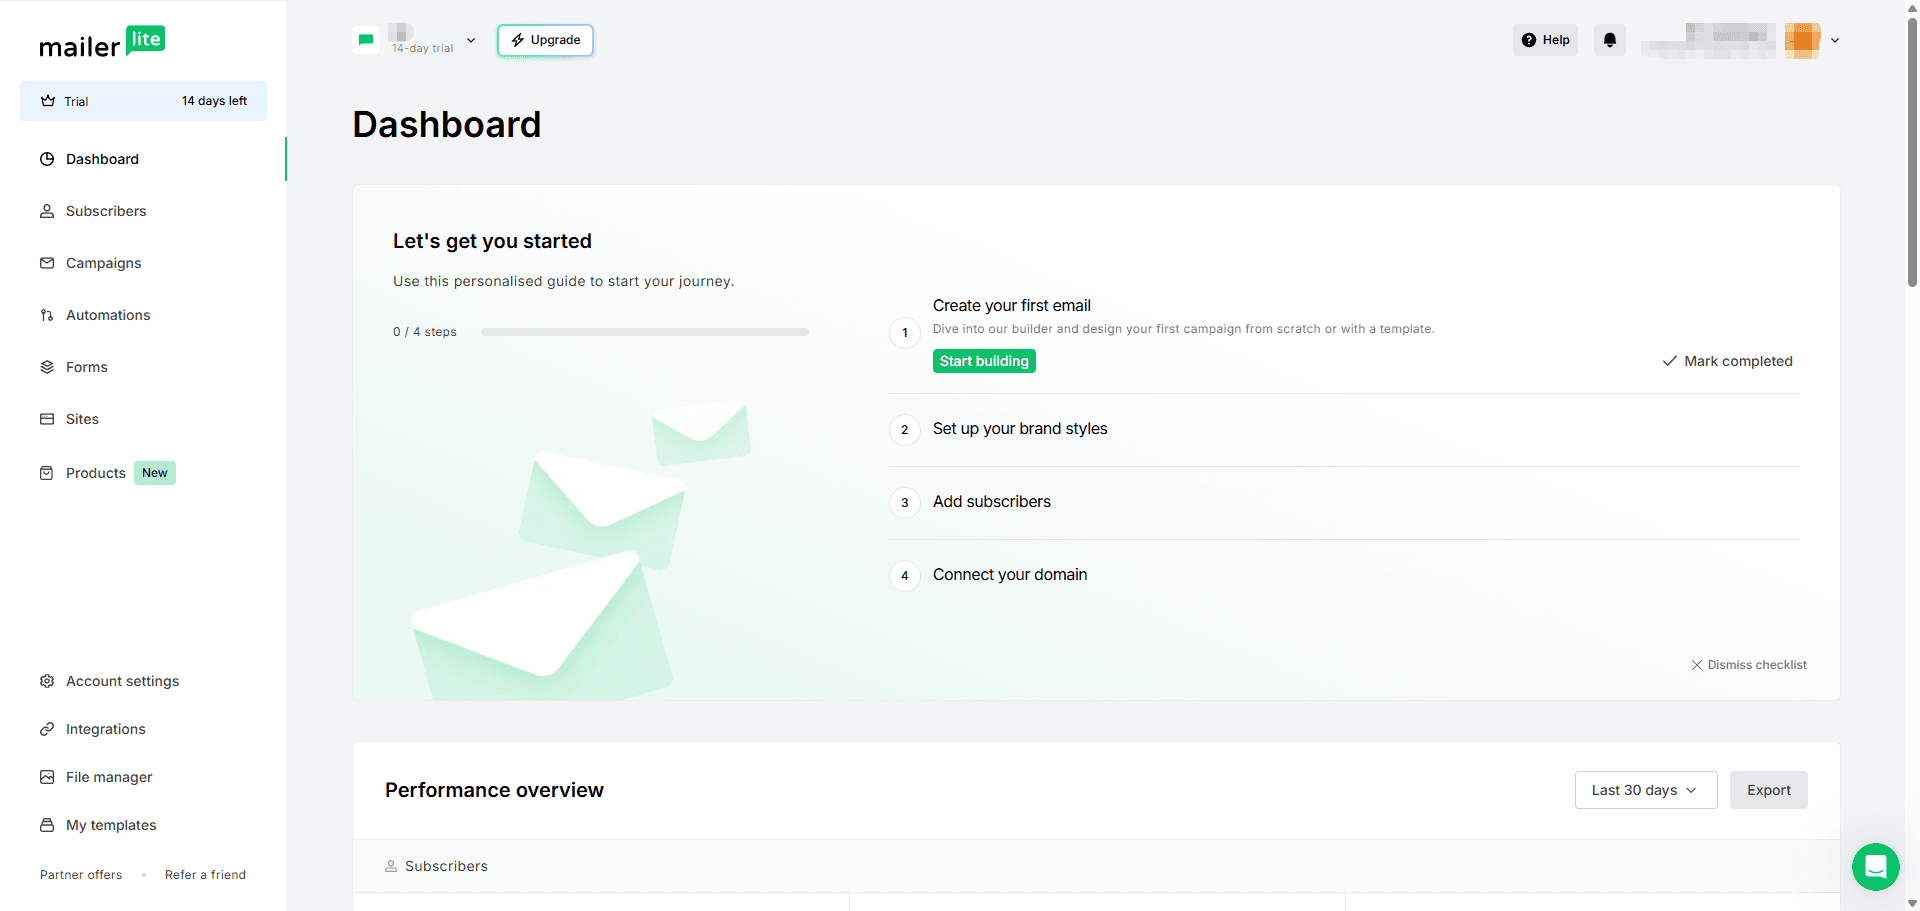Open the chat support bubble
This screenshot has height=911, width=1920.
pyautogui.click(x=1876, y=867)
